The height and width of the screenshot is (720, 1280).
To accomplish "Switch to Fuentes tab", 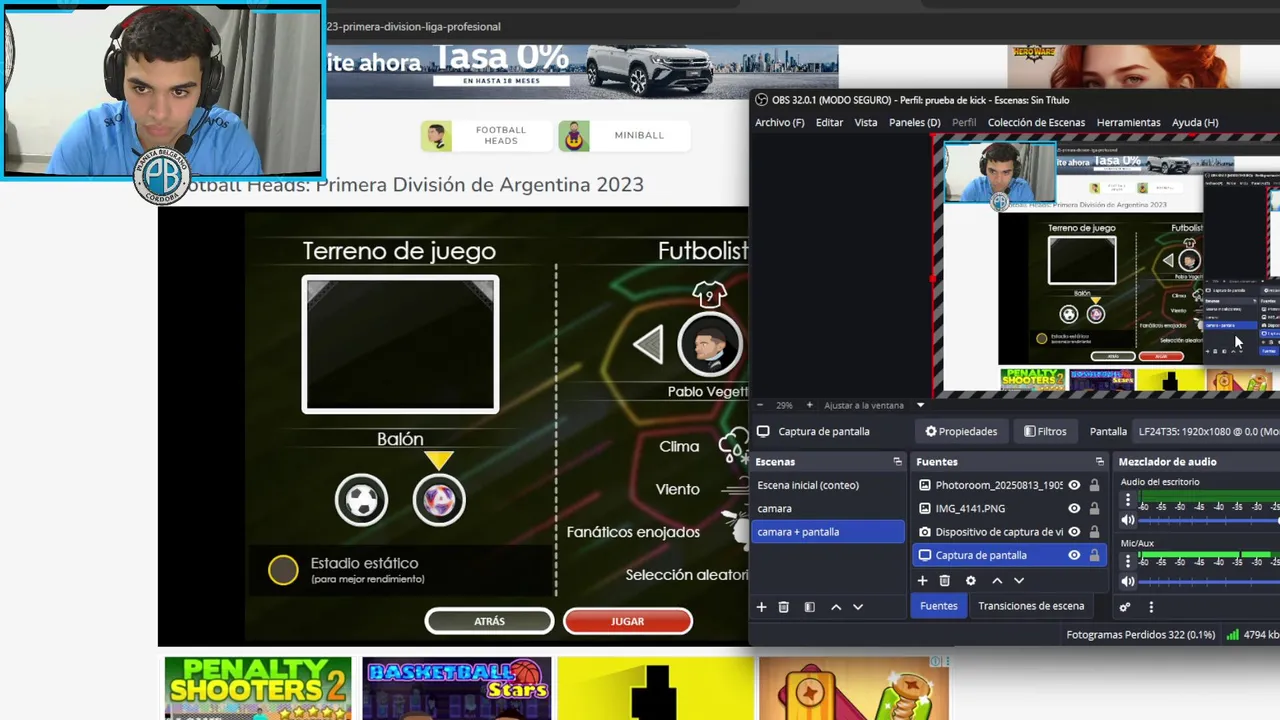I will (x=938, y=606).
